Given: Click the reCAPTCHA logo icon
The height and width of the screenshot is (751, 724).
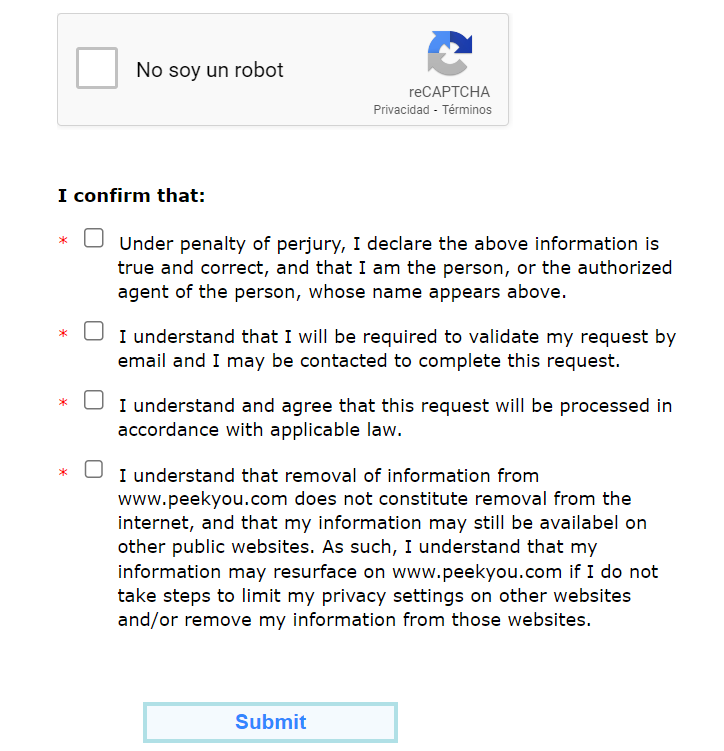Looking at the screenshot, I should (x=449, y=53).
